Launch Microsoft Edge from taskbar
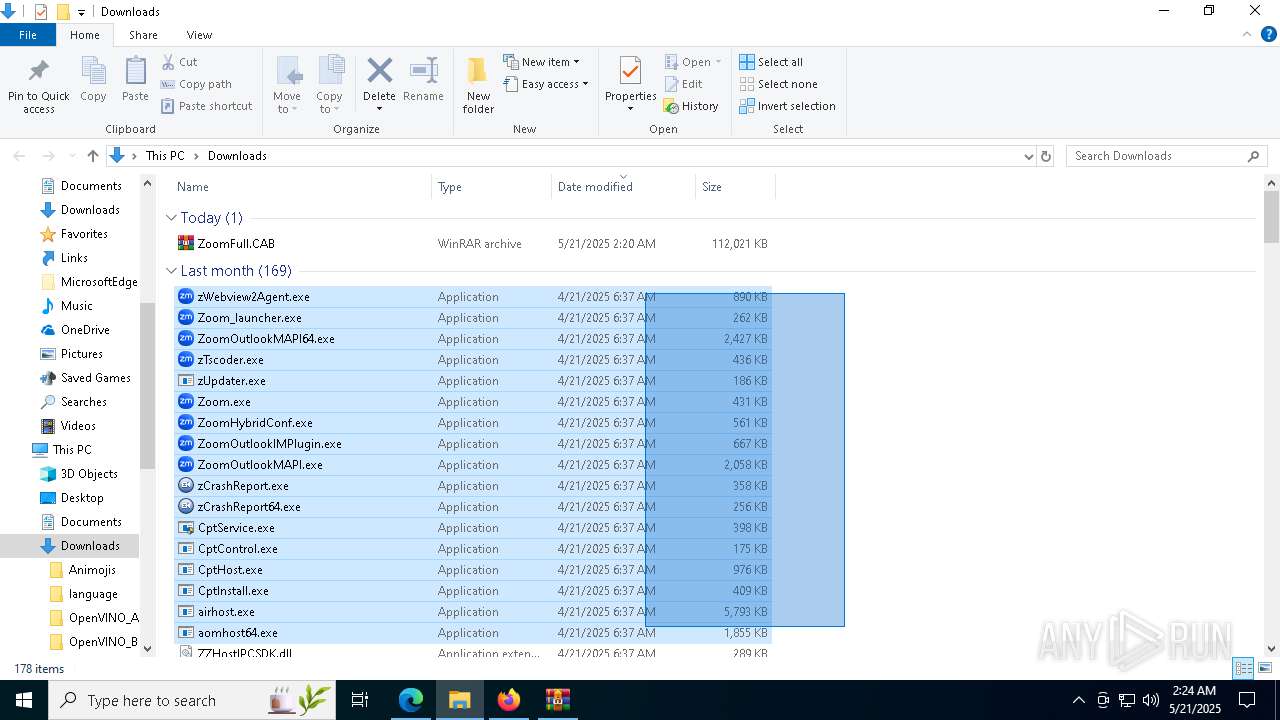 pyautogui.click(x=411, y=700)
